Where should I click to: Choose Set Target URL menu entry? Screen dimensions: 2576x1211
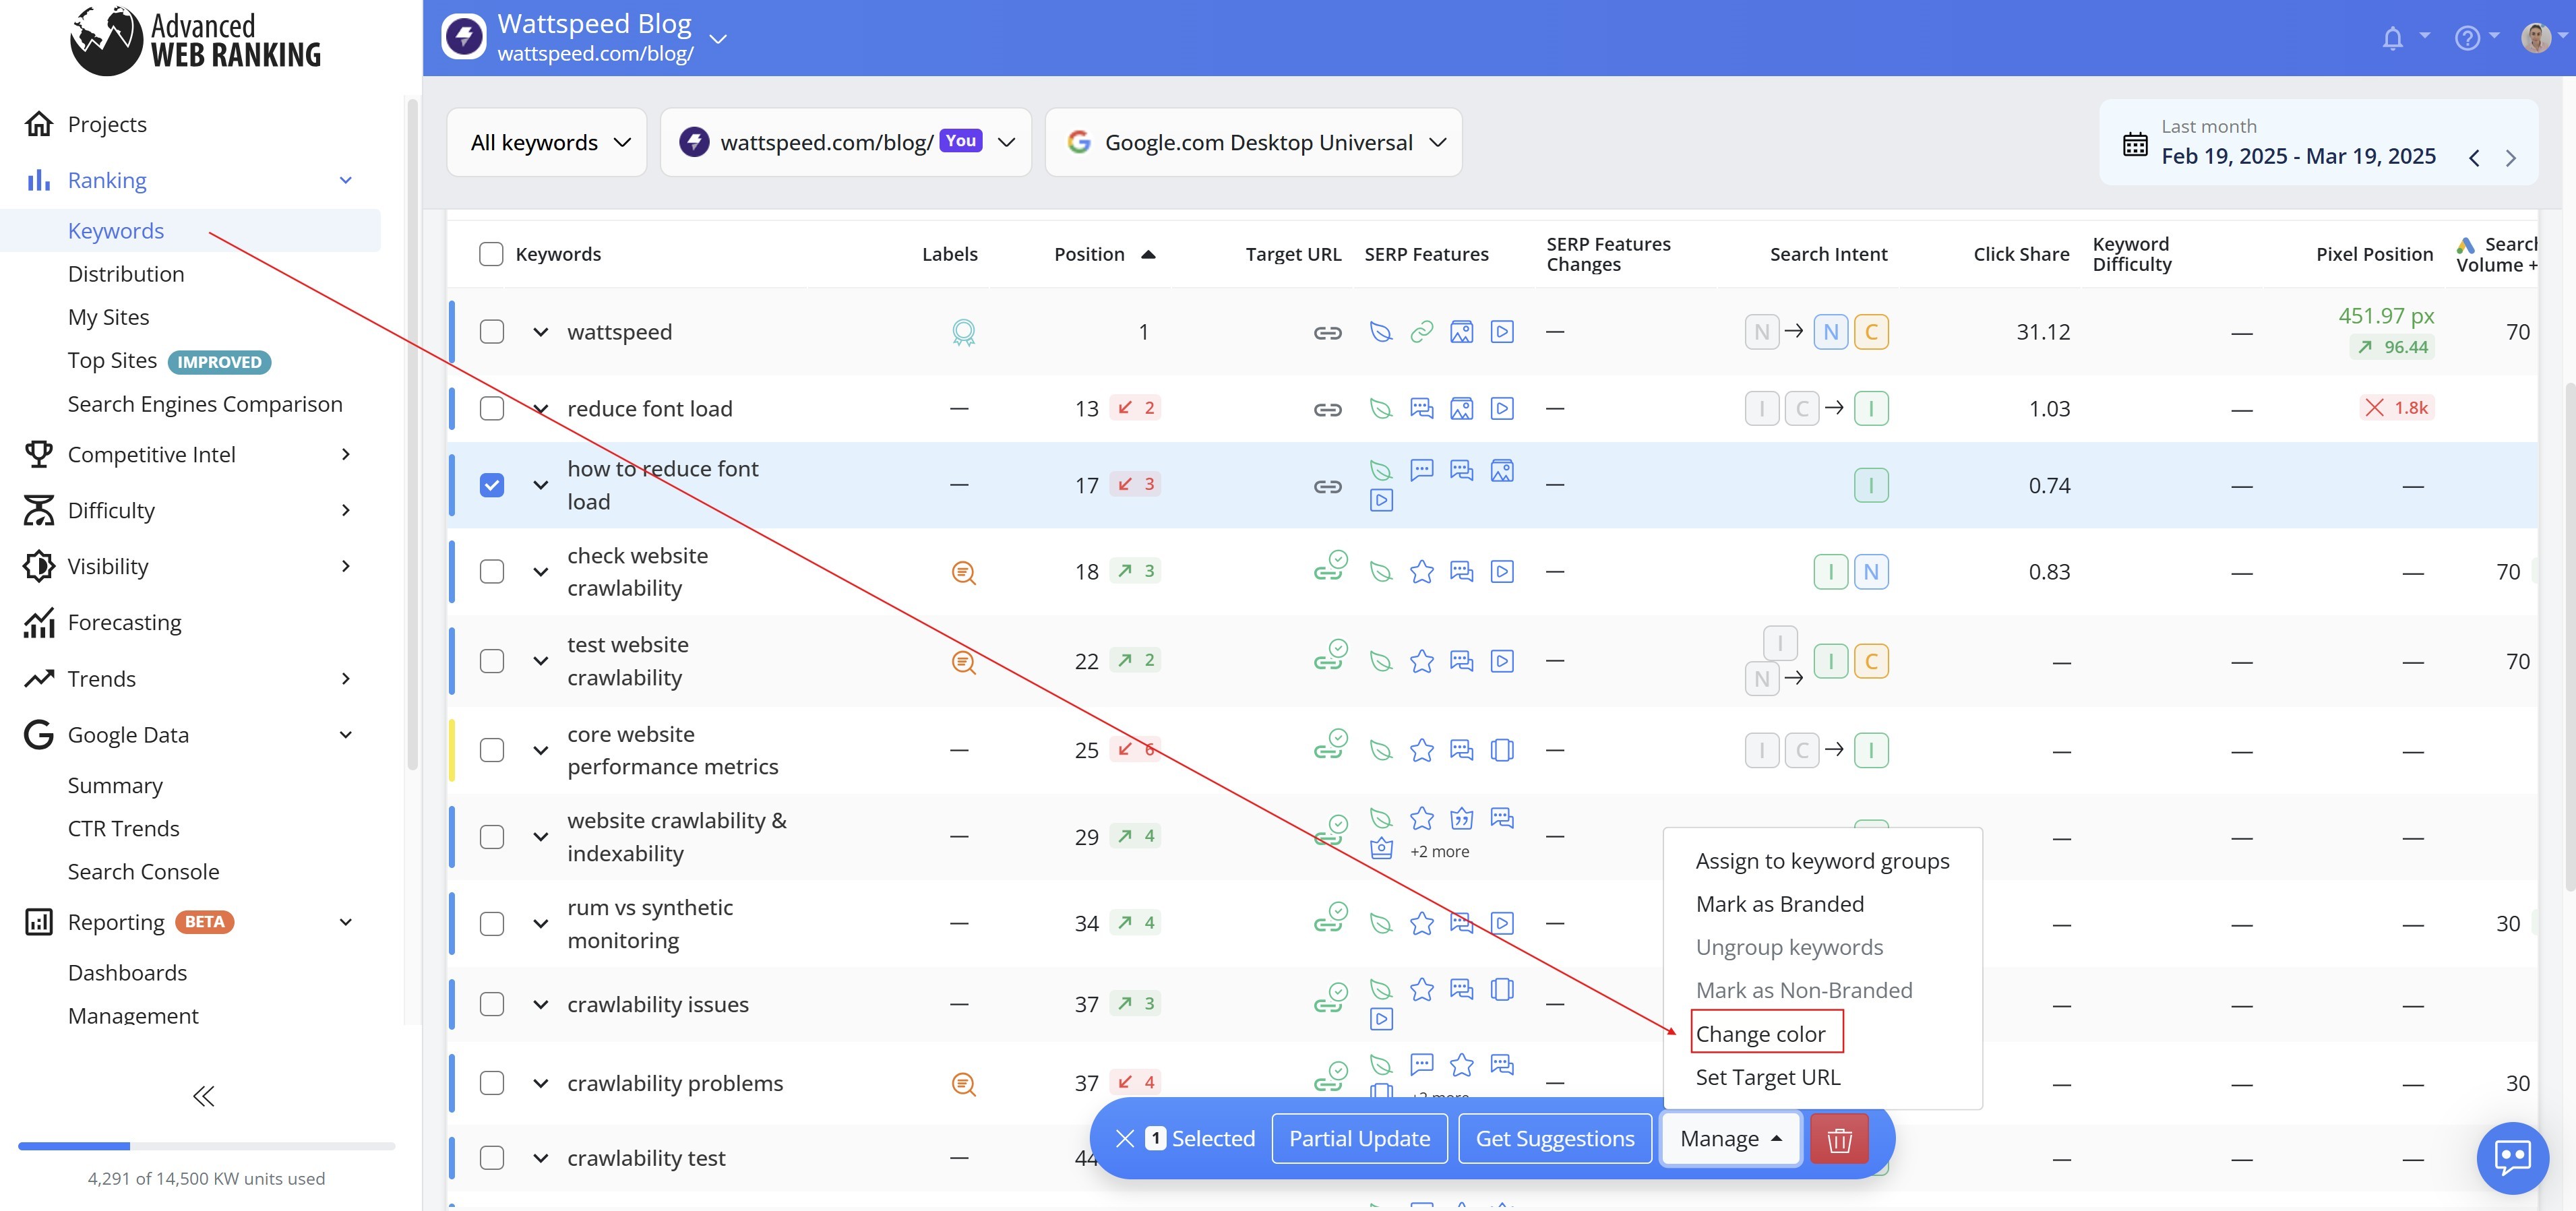(x=1768, y=1077)
